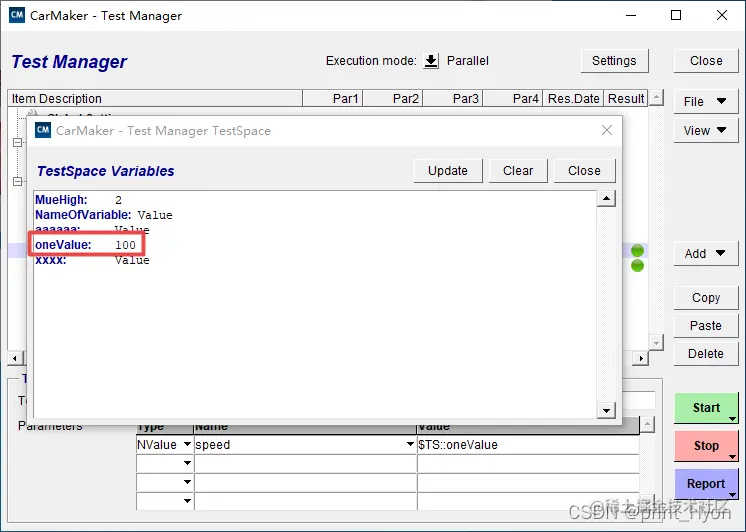The height and width of the screenshot is (532, 746).
Task: Open the Add menu dropdown
Action: [x=706, y=254]
